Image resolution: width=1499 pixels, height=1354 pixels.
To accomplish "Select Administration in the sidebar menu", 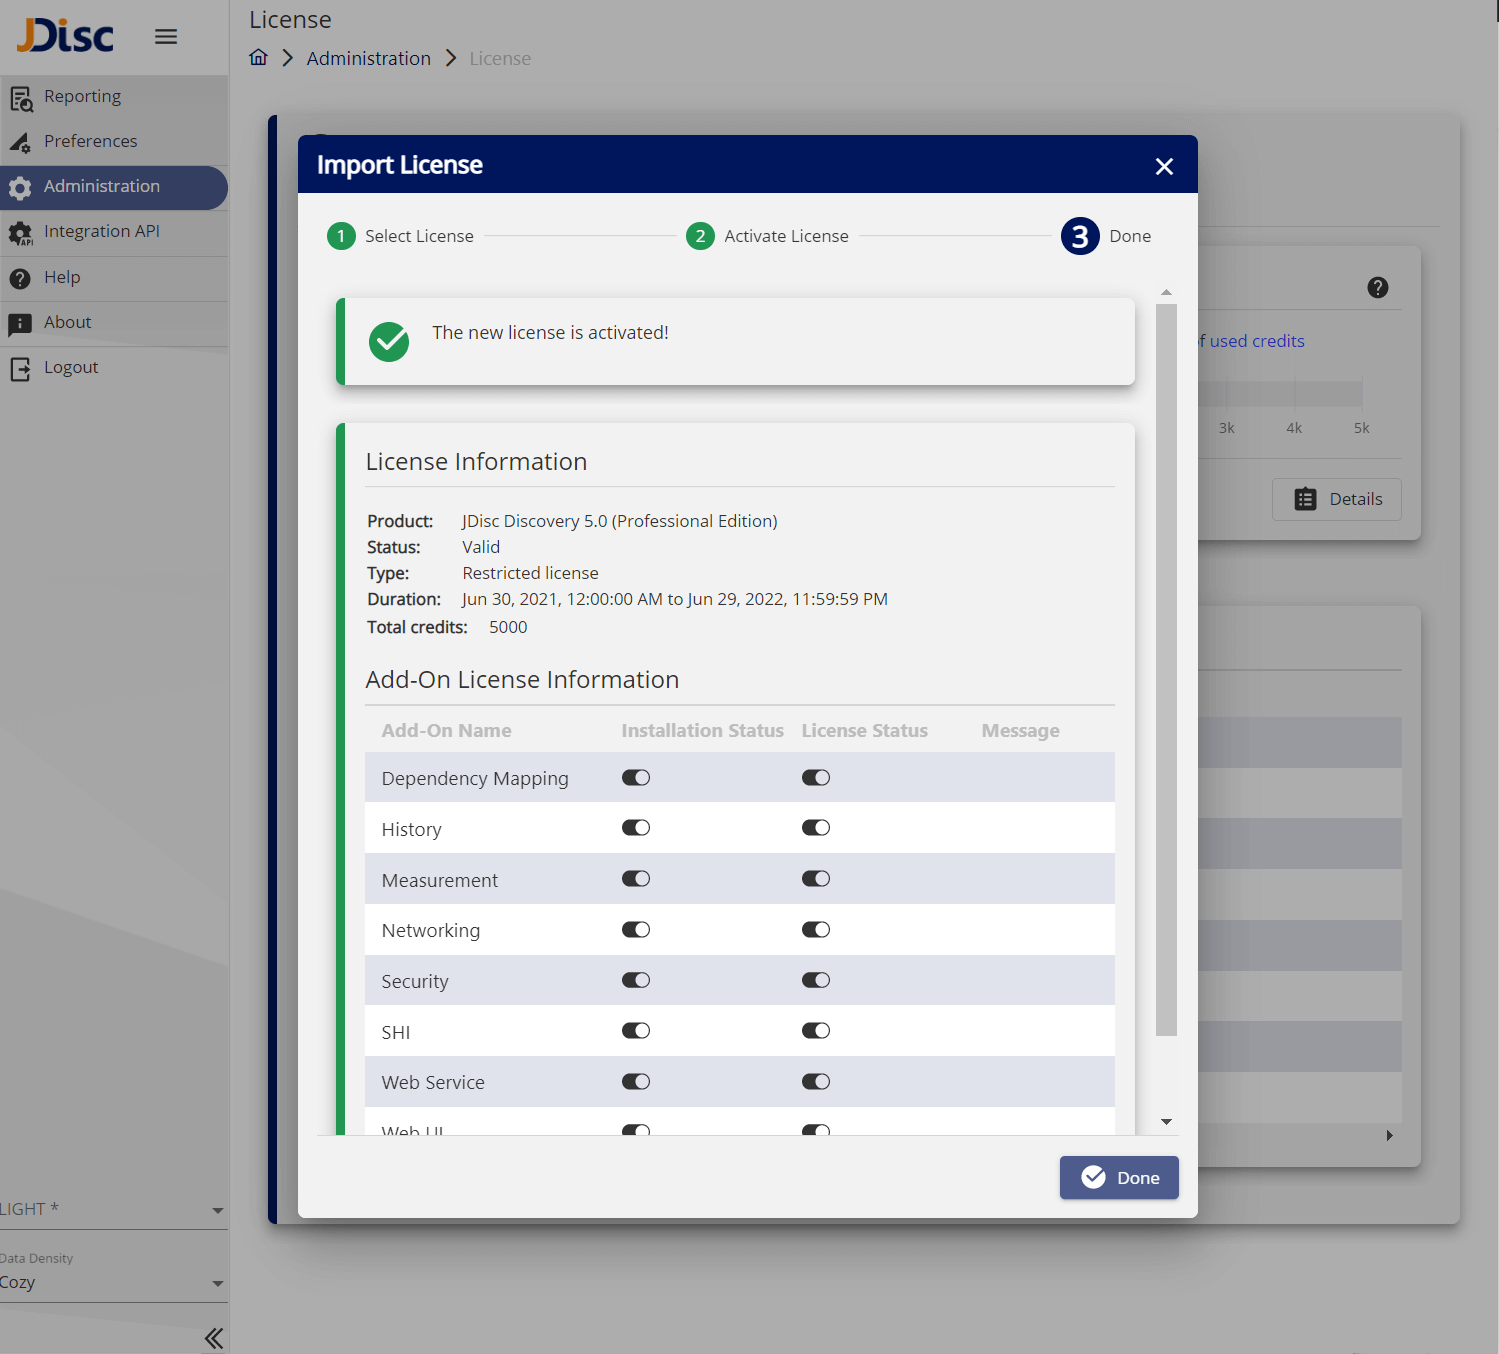I will 101,187.
